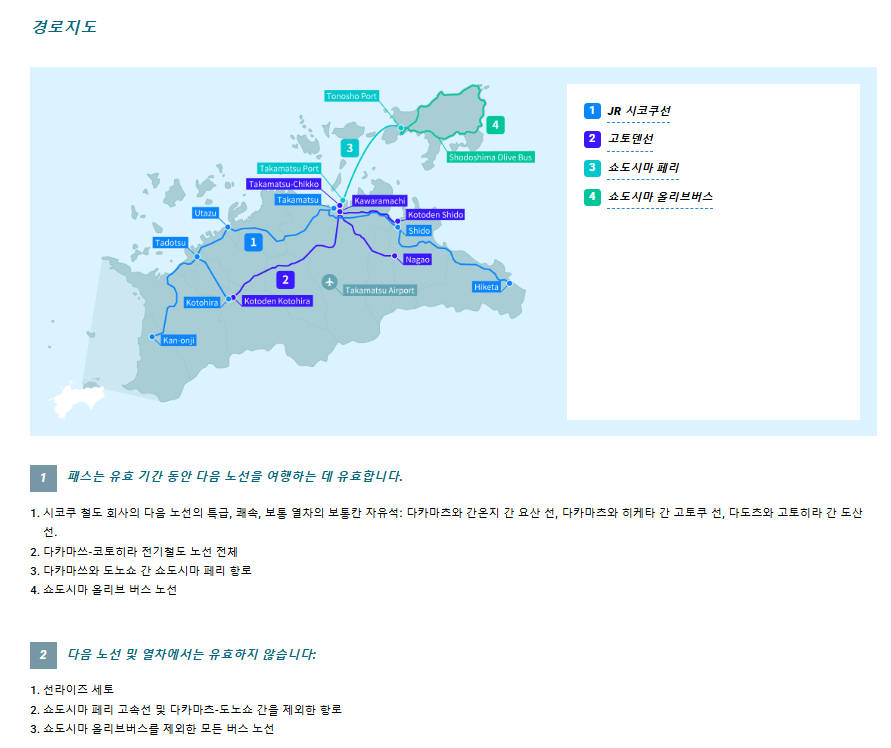Open the JR 시코쿠선 legend link
891x748 pixels.
tap(639, 110)
